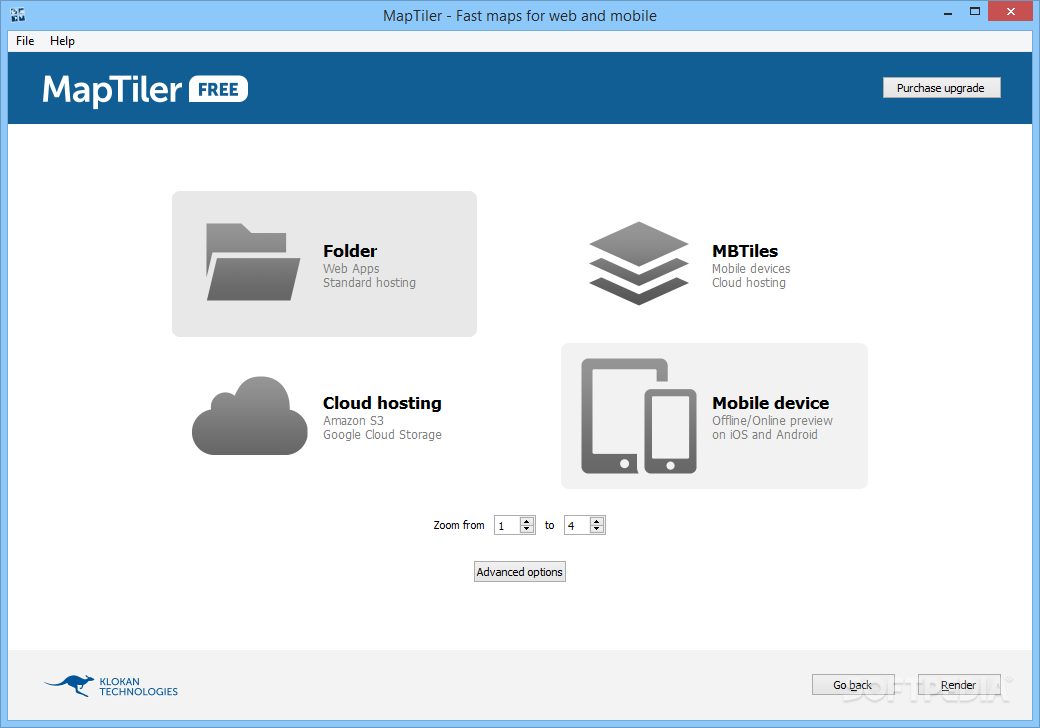The width and height of the screenshot is (1040, 728).
Task: Increase the Zoom to value
Action: point(597,521)
